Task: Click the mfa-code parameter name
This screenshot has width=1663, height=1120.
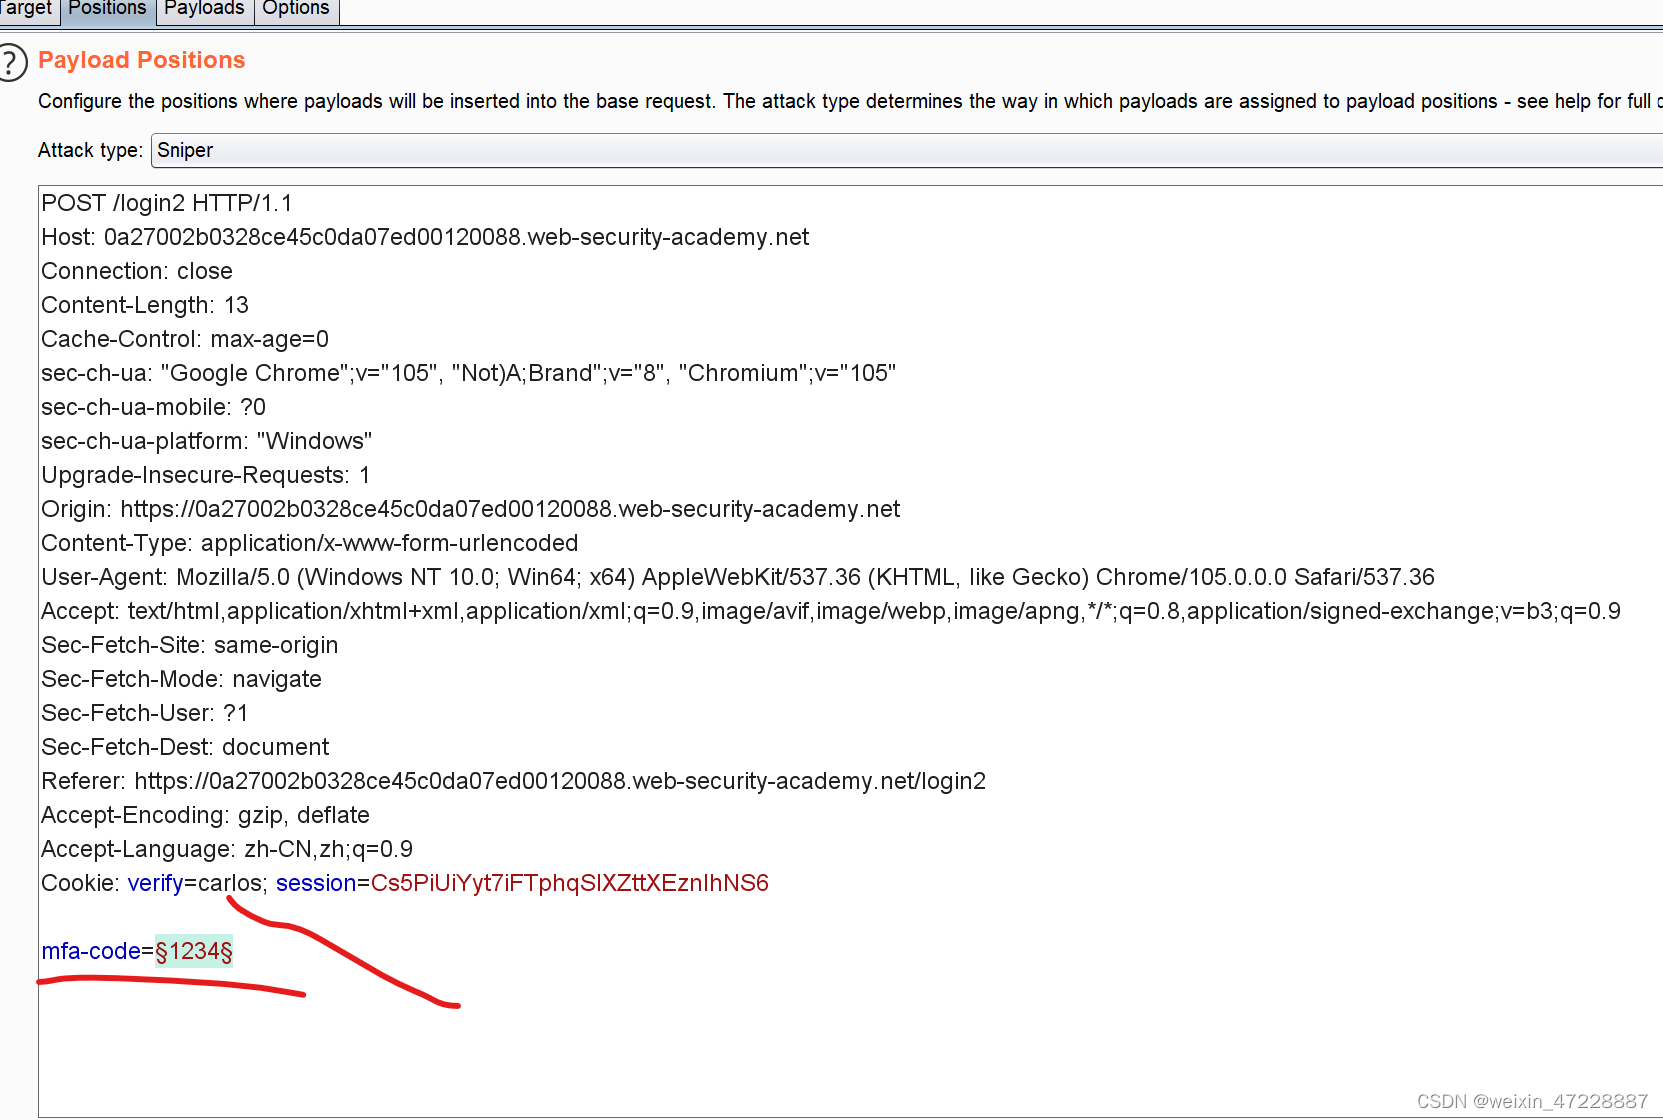Action: (x=91, y=951)
